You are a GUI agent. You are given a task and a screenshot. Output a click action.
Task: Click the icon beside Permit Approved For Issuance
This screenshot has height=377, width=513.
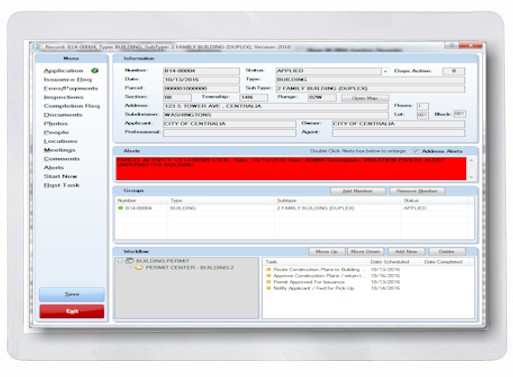(x=269, y=282)
